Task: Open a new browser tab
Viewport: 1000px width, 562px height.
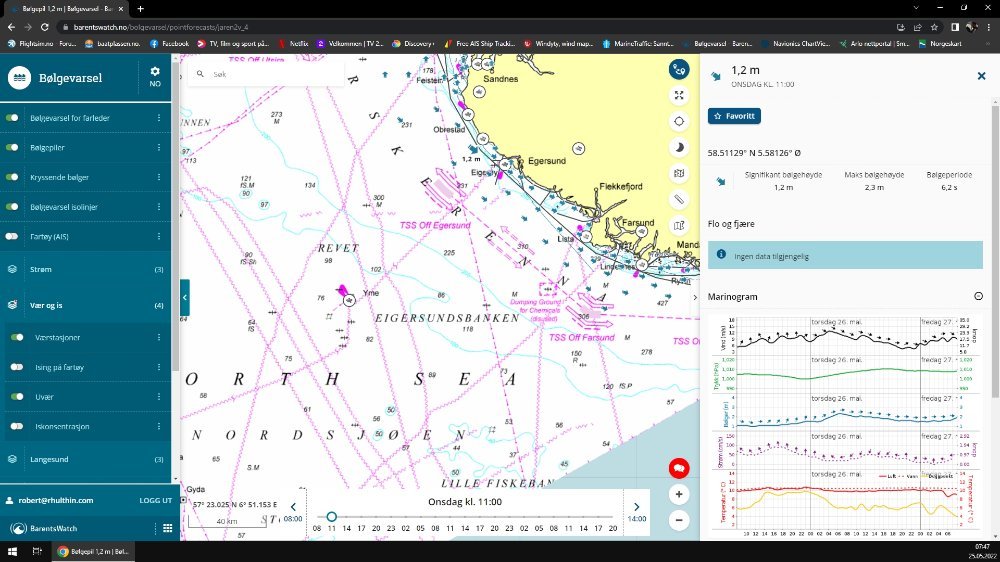Action: point(140,8)
